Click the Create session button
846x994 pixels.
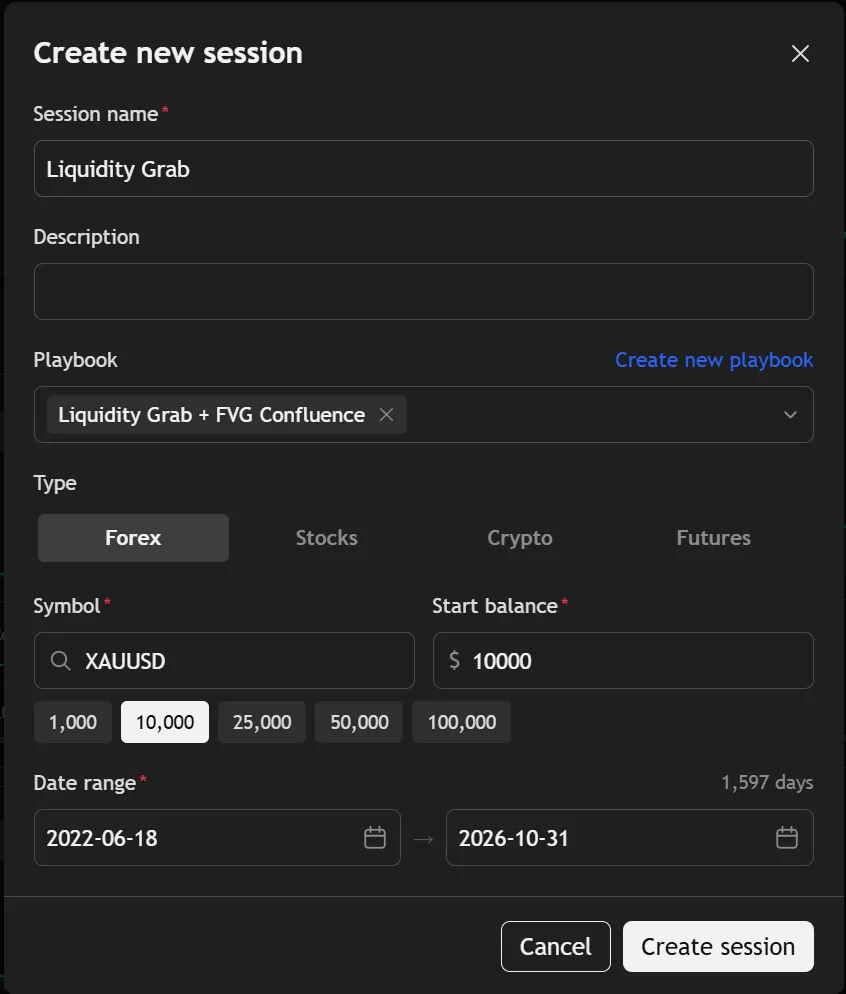(718, 946)
